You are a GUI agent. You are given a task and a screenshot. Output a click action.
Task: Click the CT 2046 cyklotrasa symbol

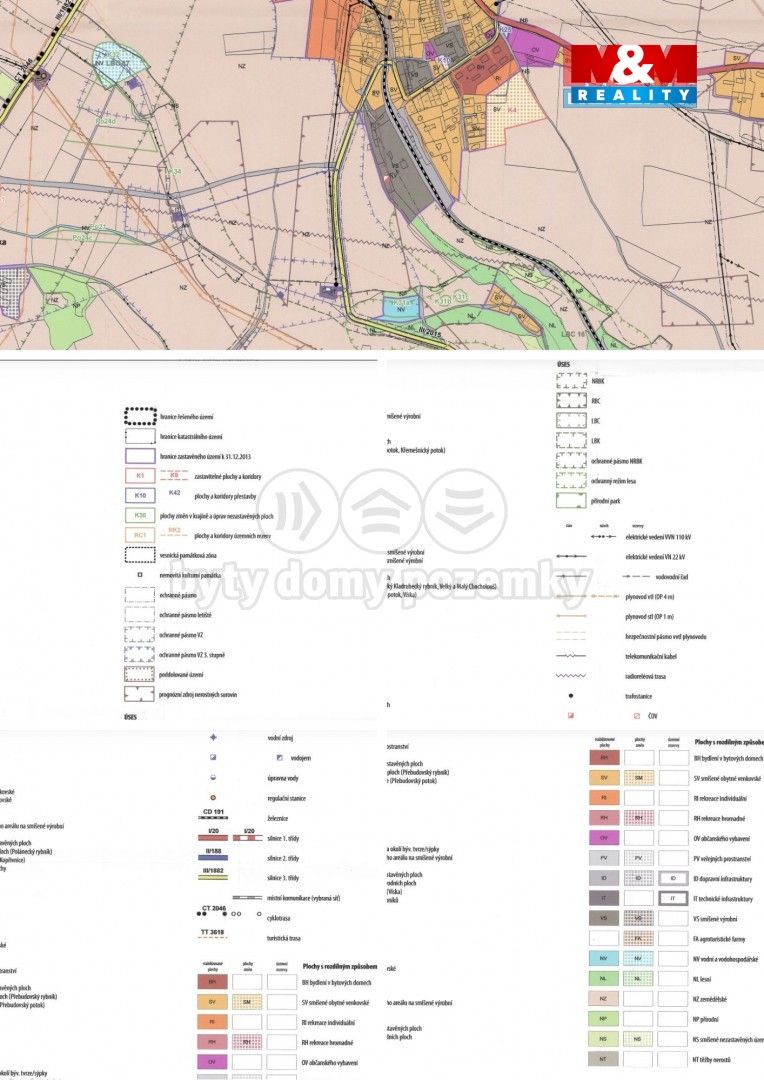pyautogui.click(x=213, y=911)
